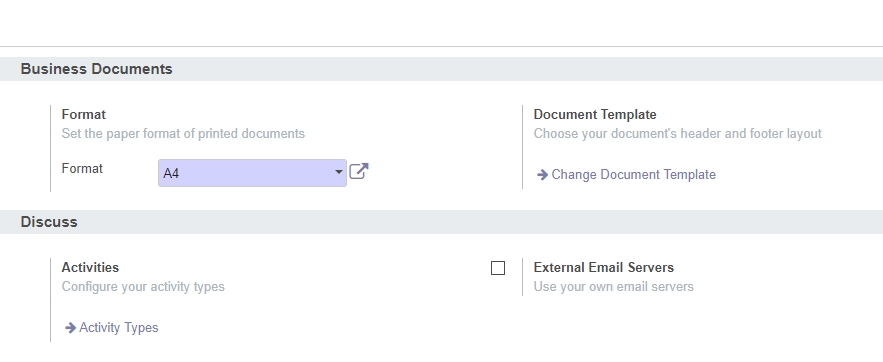Open the external link icon beside Format dropdown
Screen dimensions: 883x362
359,171
